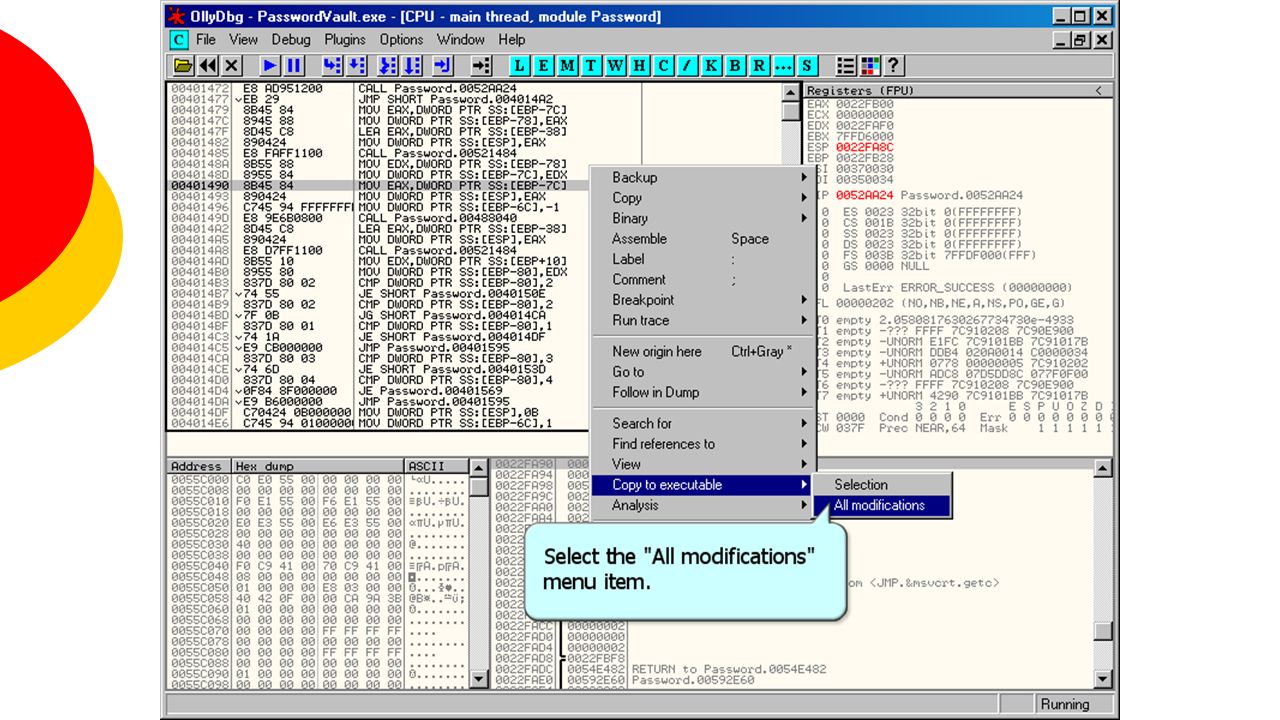Click the CPU window C icon in menu bar

click(178, 40)
